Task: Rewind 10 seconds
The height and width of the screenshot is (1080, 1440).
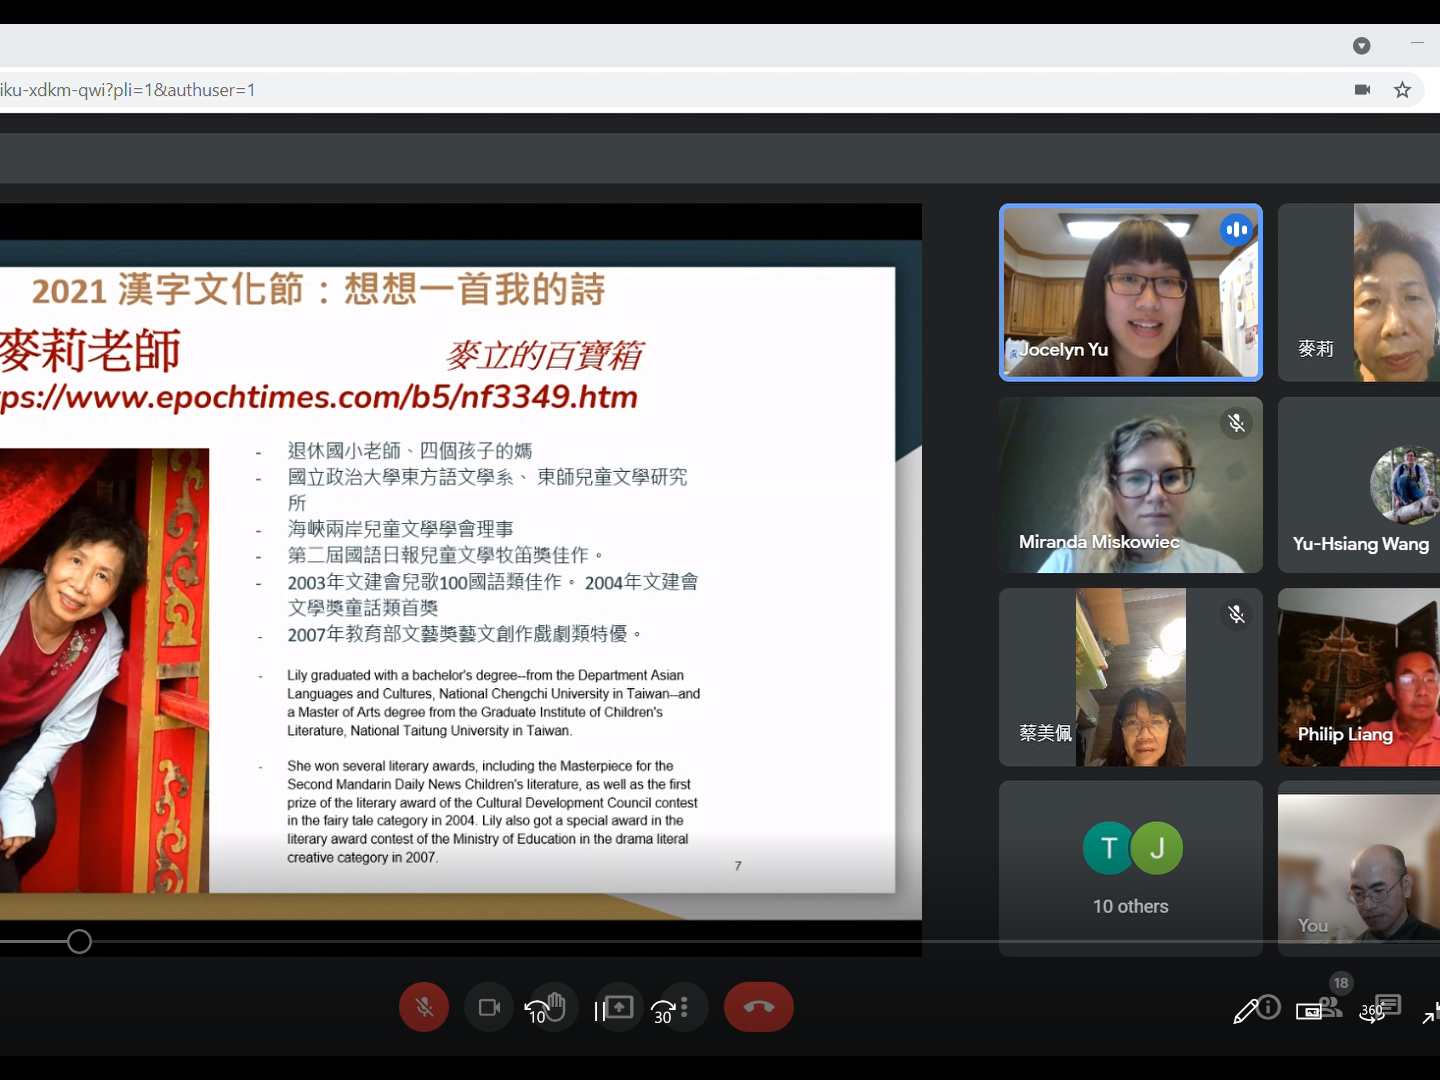Action: tap(537, 1012)
